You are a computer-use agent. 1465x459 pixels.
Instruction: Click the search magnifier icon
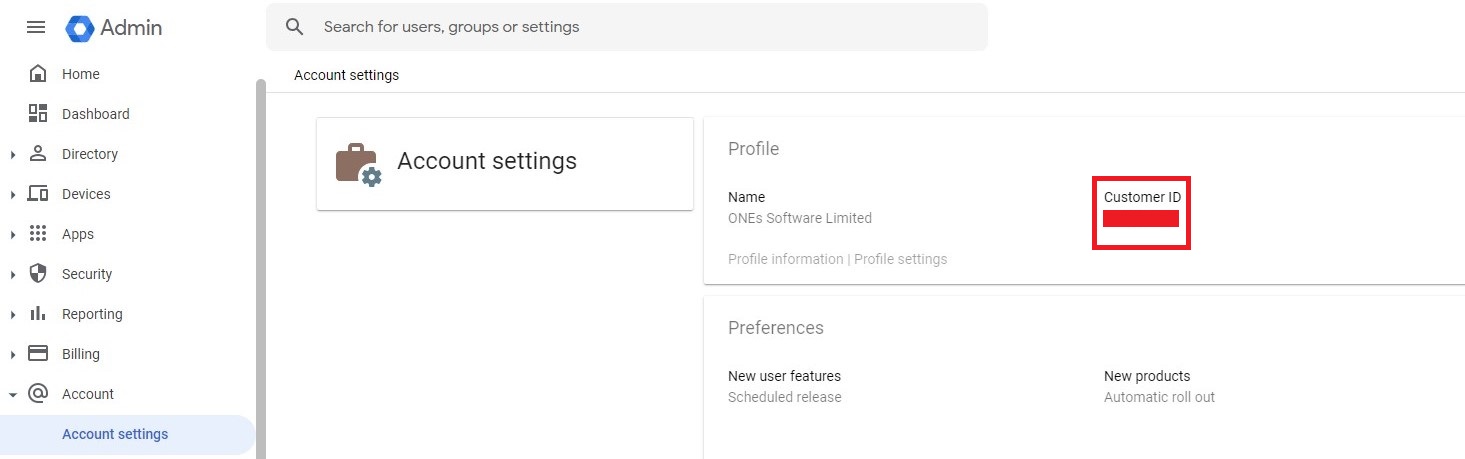pos(294,27)
